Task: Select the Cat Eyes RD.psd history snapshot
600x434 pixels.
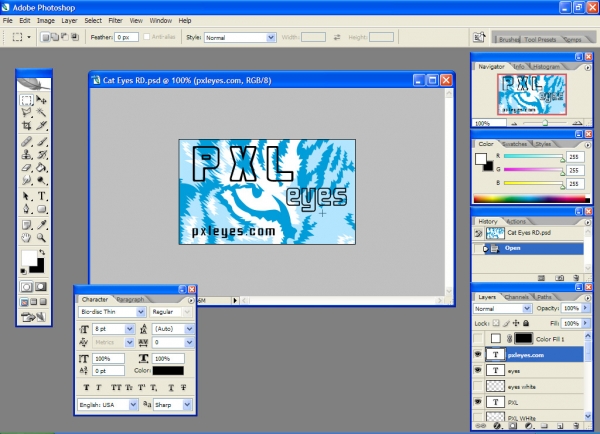Action: 528,233
